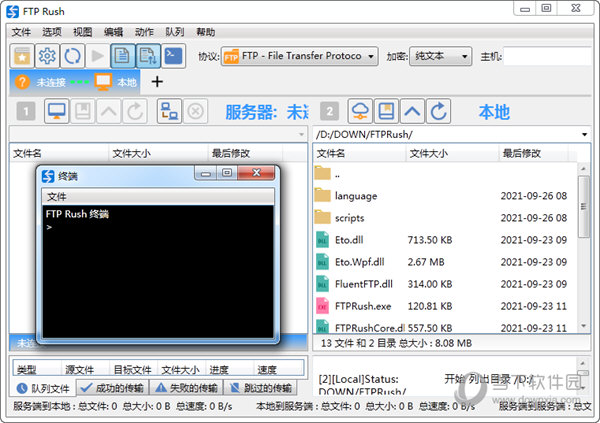Open the 文件 menu in main menu bar
The height and width of the screenshot is (423, 600).
(x=21, y=32)
